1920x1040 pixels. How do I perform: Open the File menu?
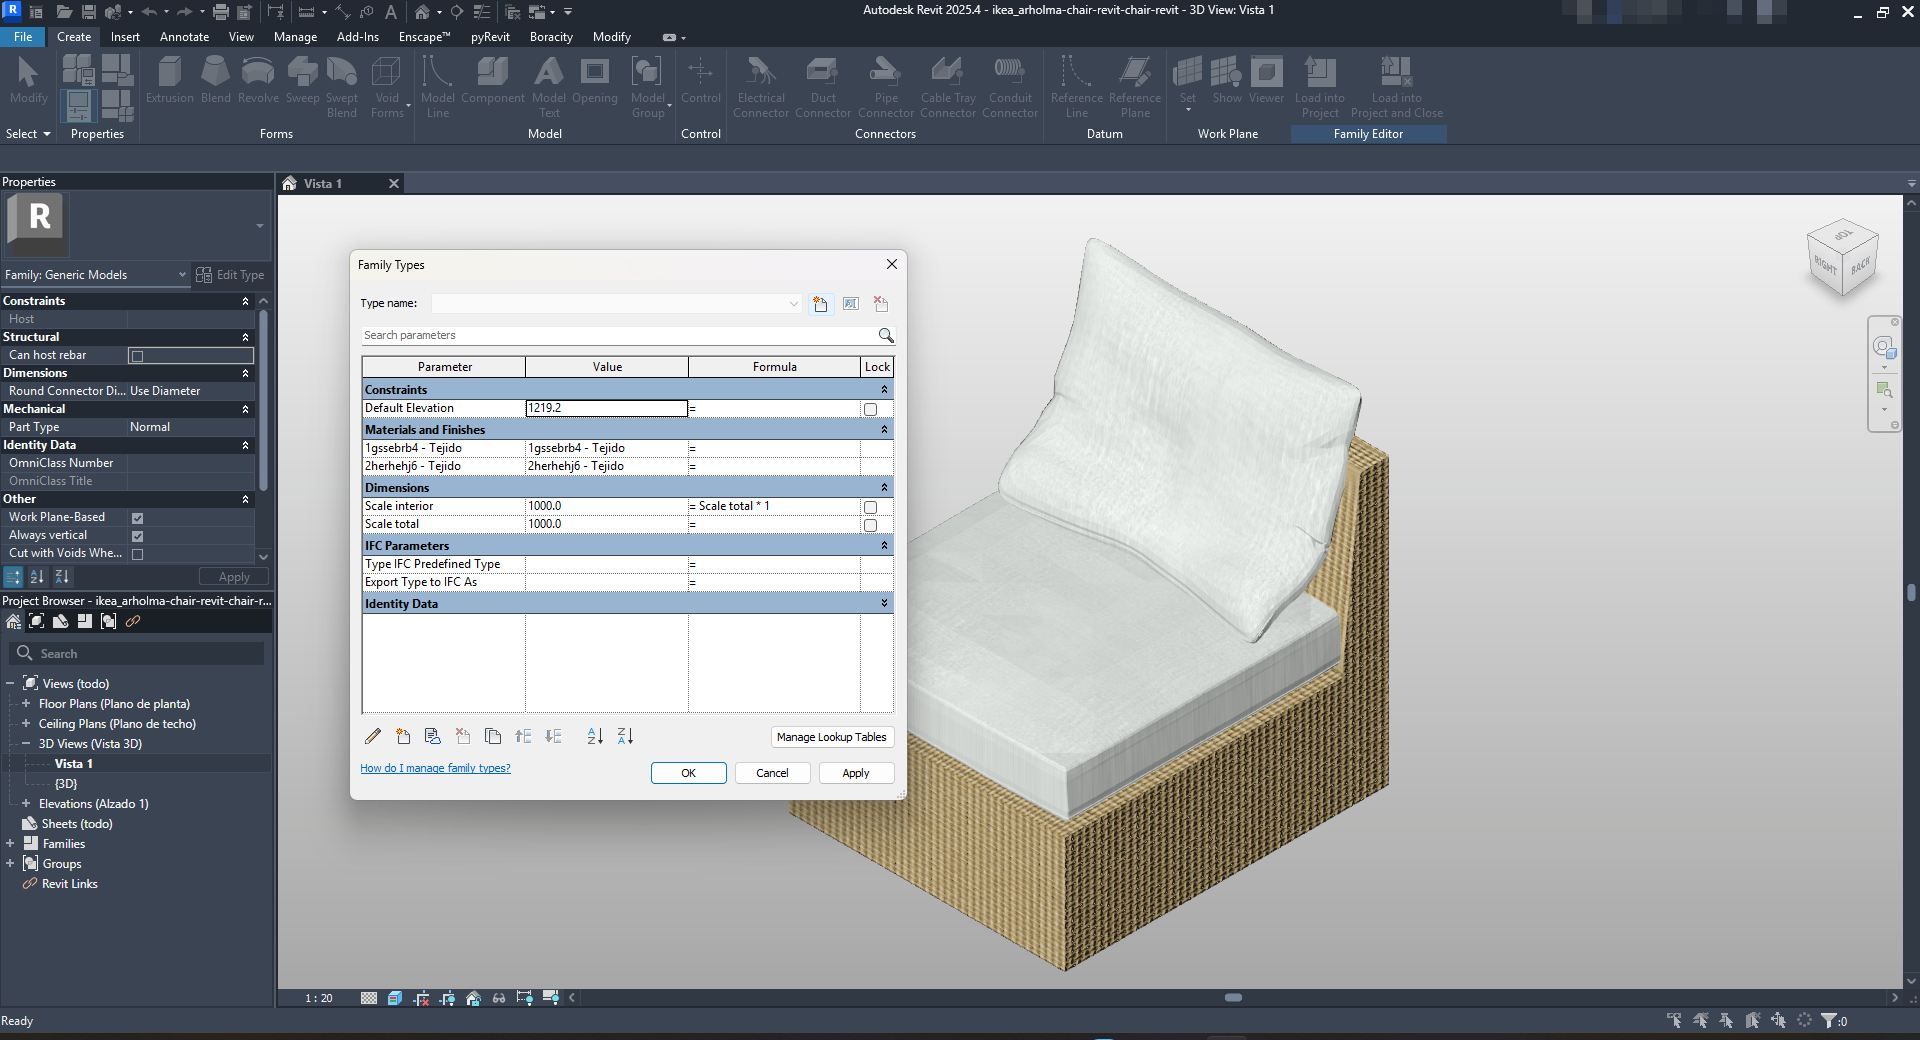pos(22,37)
